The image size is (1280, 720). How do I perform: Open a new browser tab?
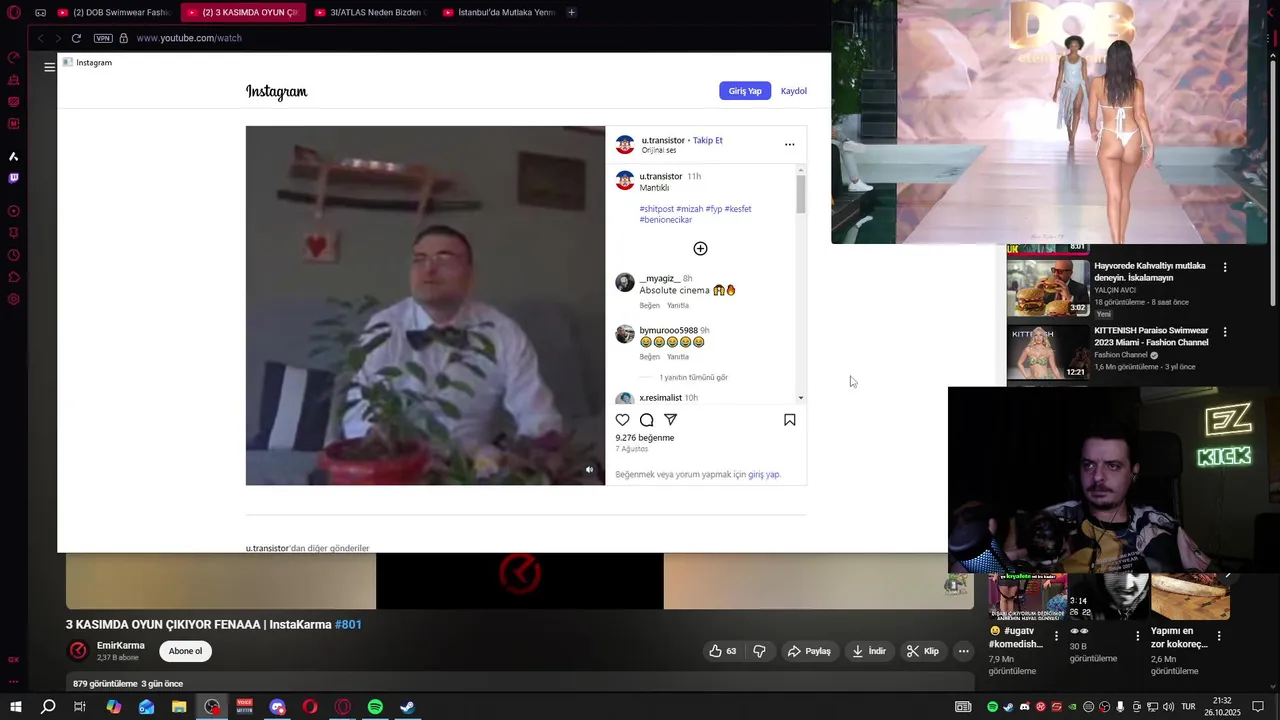click(x=571, y=13)
